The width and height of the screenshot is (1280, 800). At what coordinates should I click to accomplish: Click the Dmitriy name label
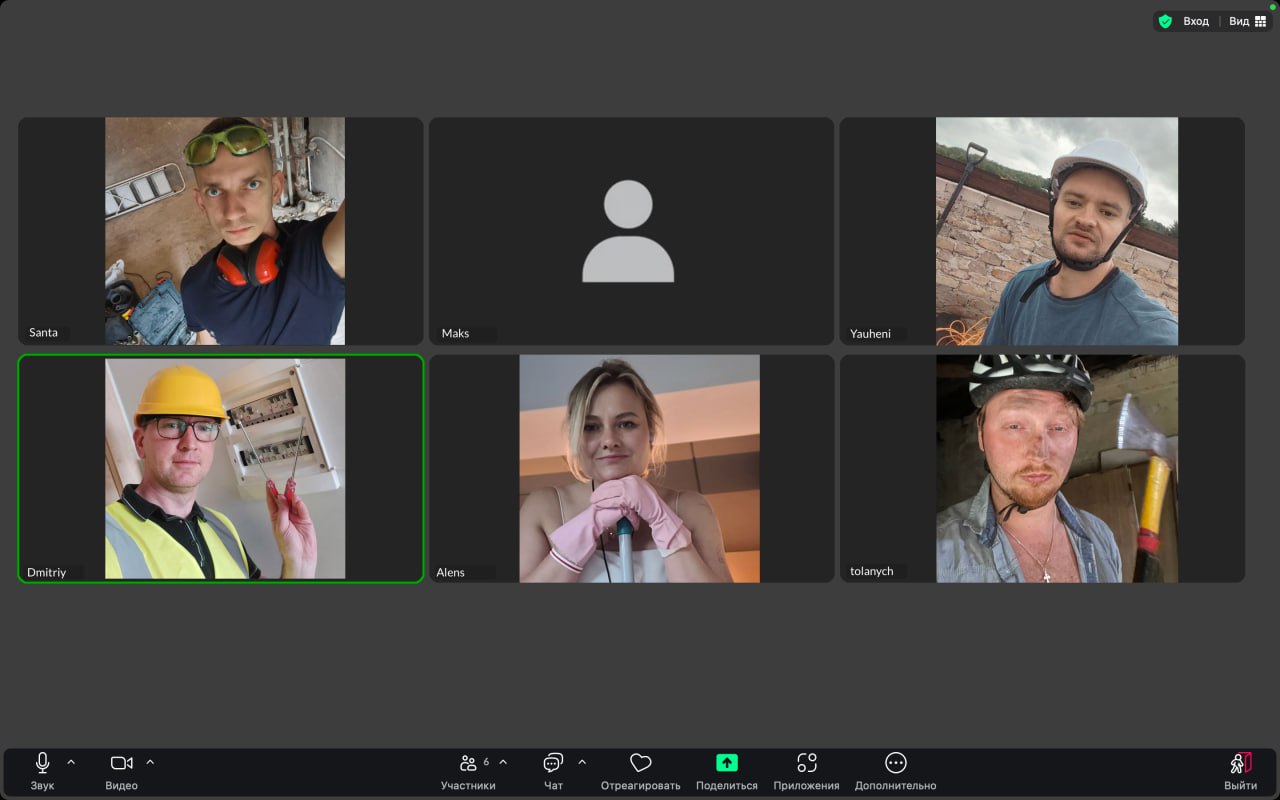(x=46, y=572)
